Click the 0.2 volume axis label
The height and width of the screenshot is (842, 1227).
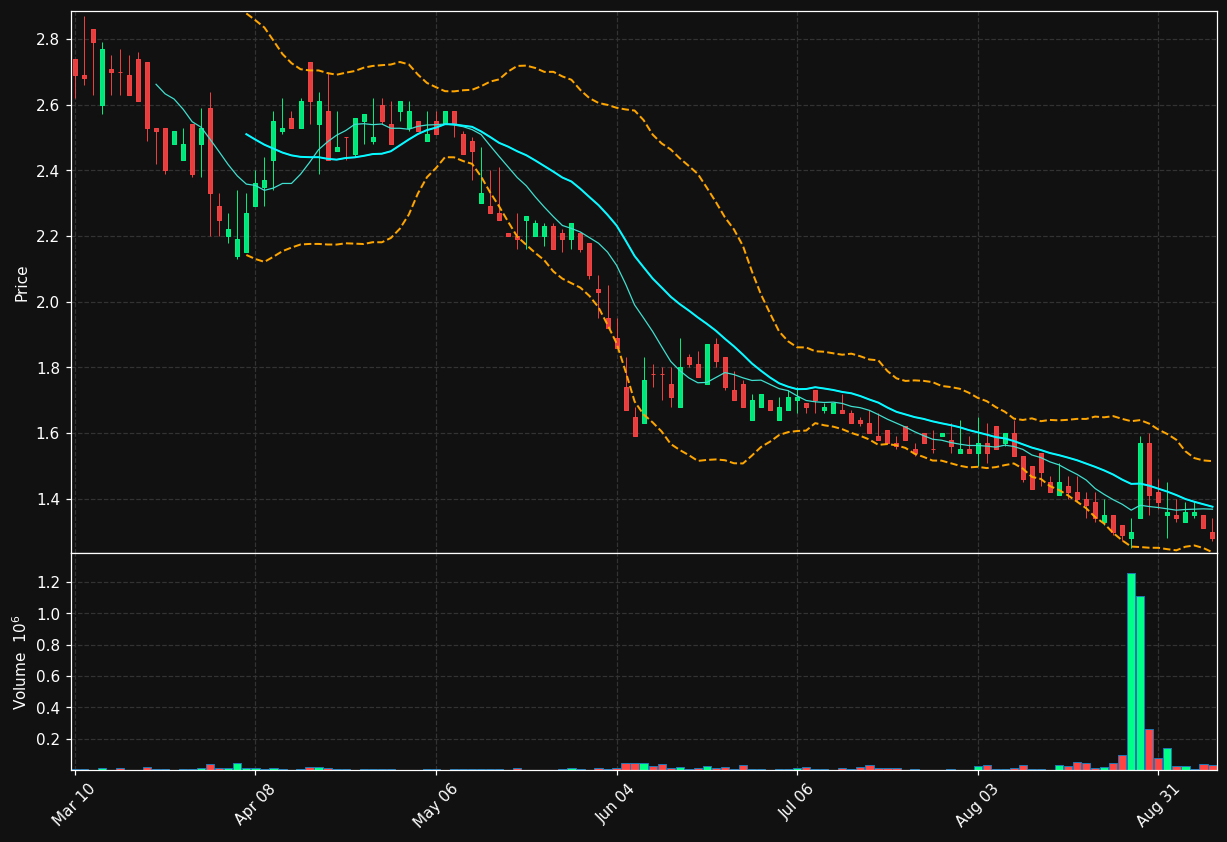(47, 740)
